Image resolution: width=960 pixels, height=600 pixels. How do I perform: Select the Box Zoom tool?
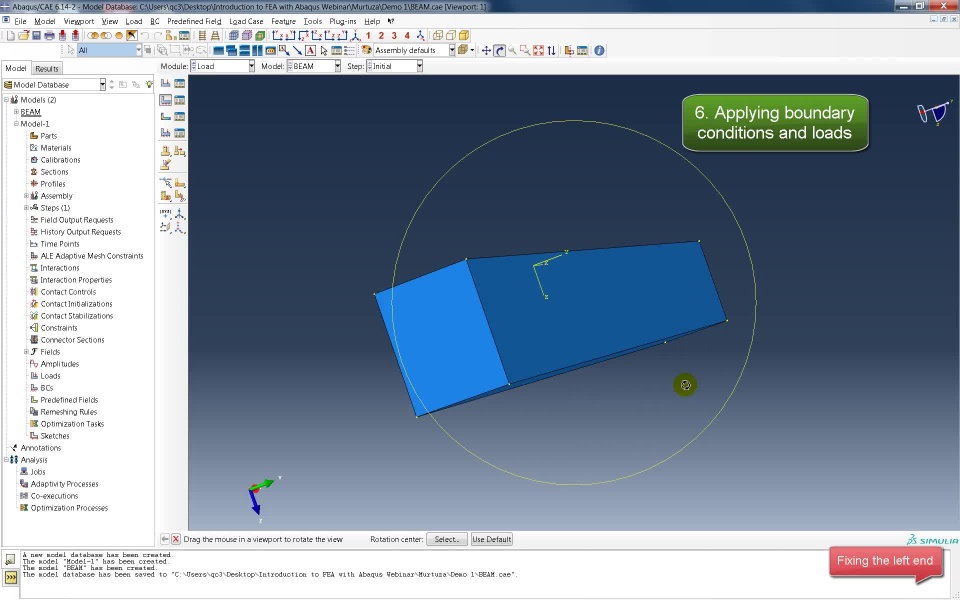525,50
